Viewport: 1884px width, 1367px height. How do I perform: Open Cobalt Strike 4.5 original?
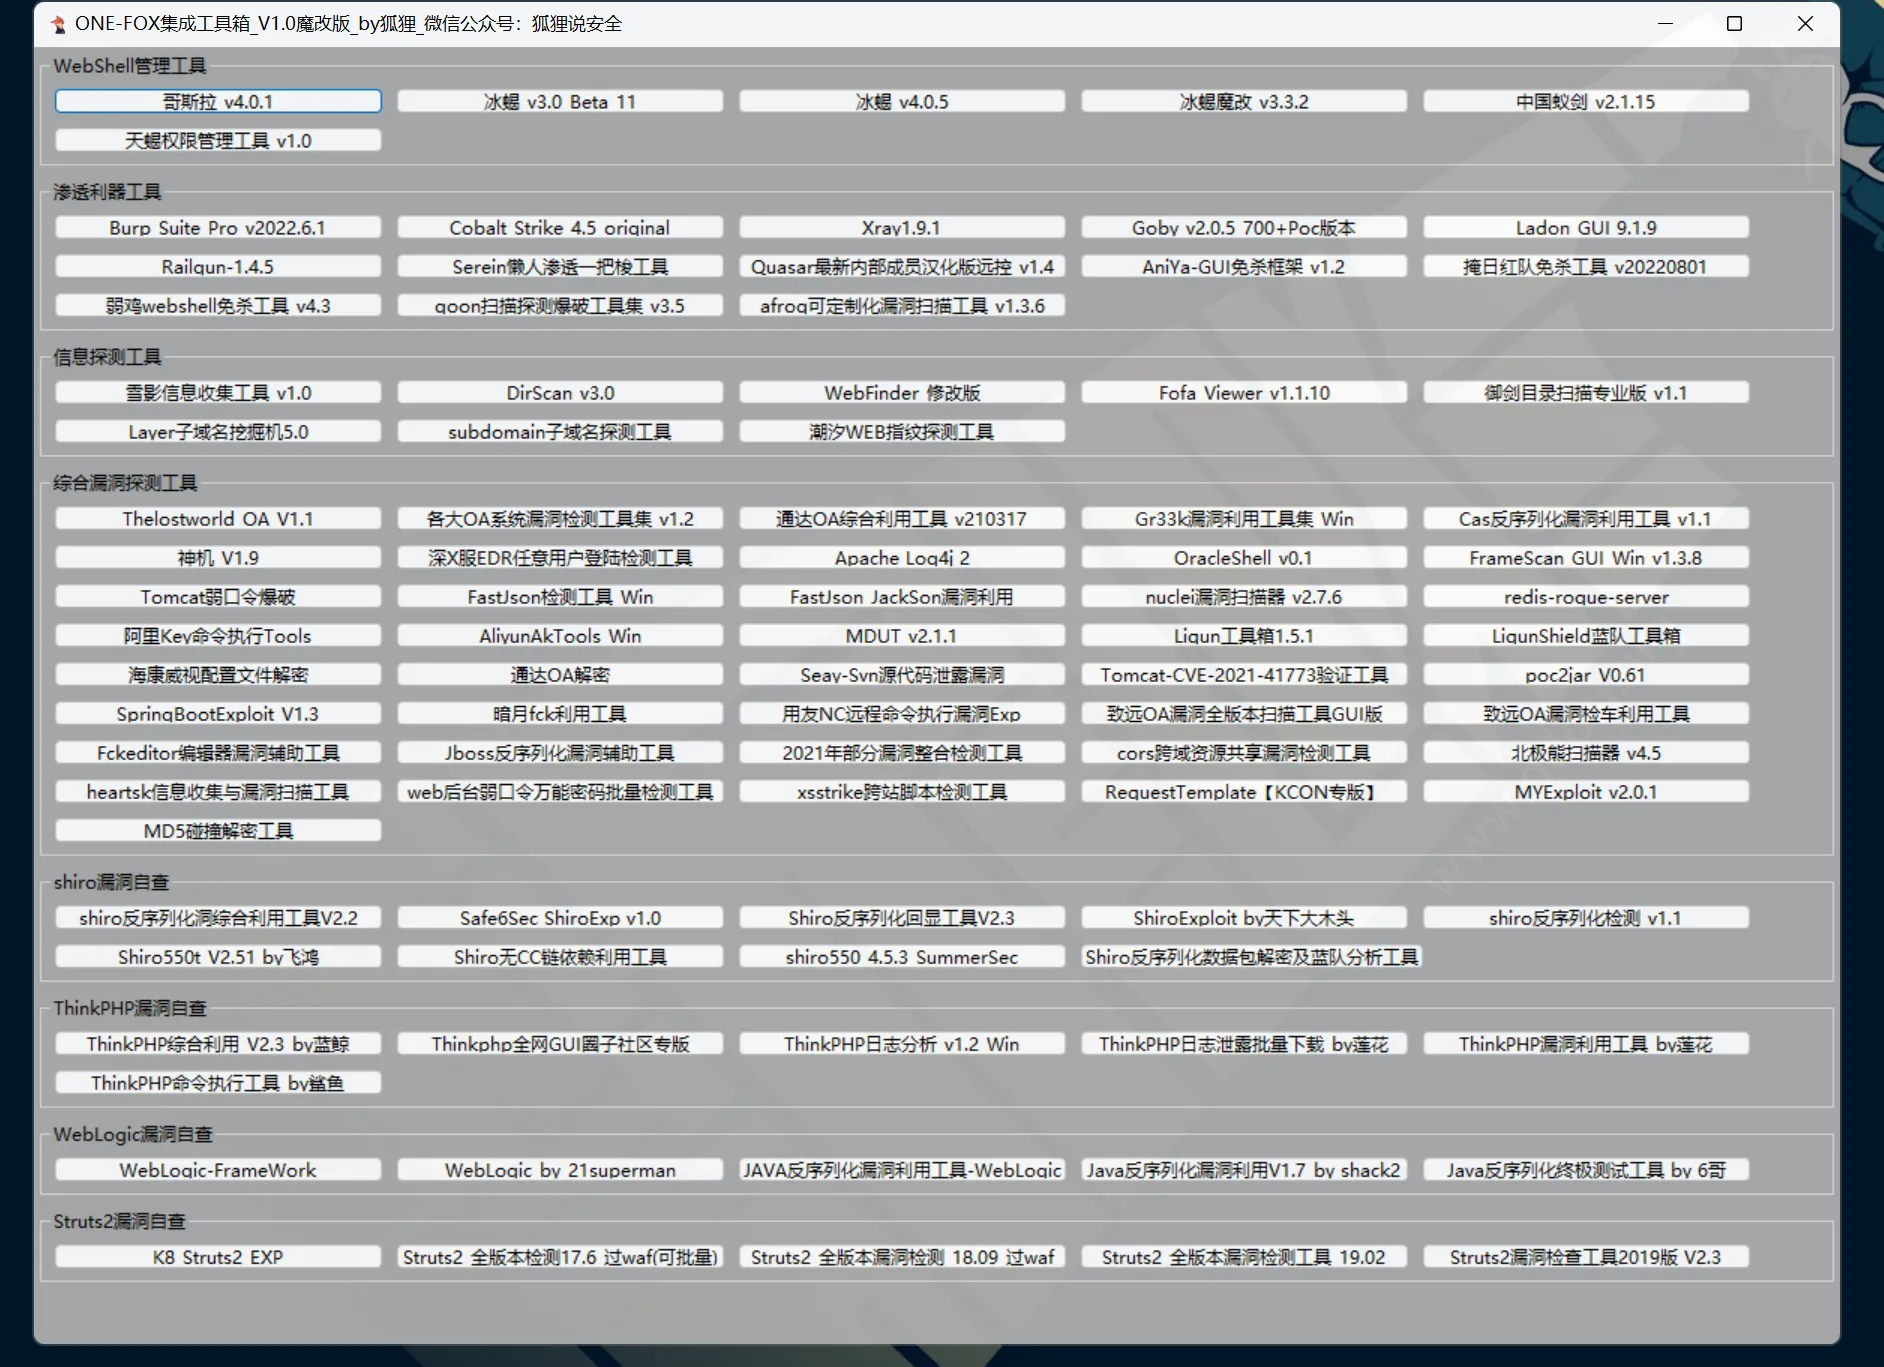click(560, 228)
